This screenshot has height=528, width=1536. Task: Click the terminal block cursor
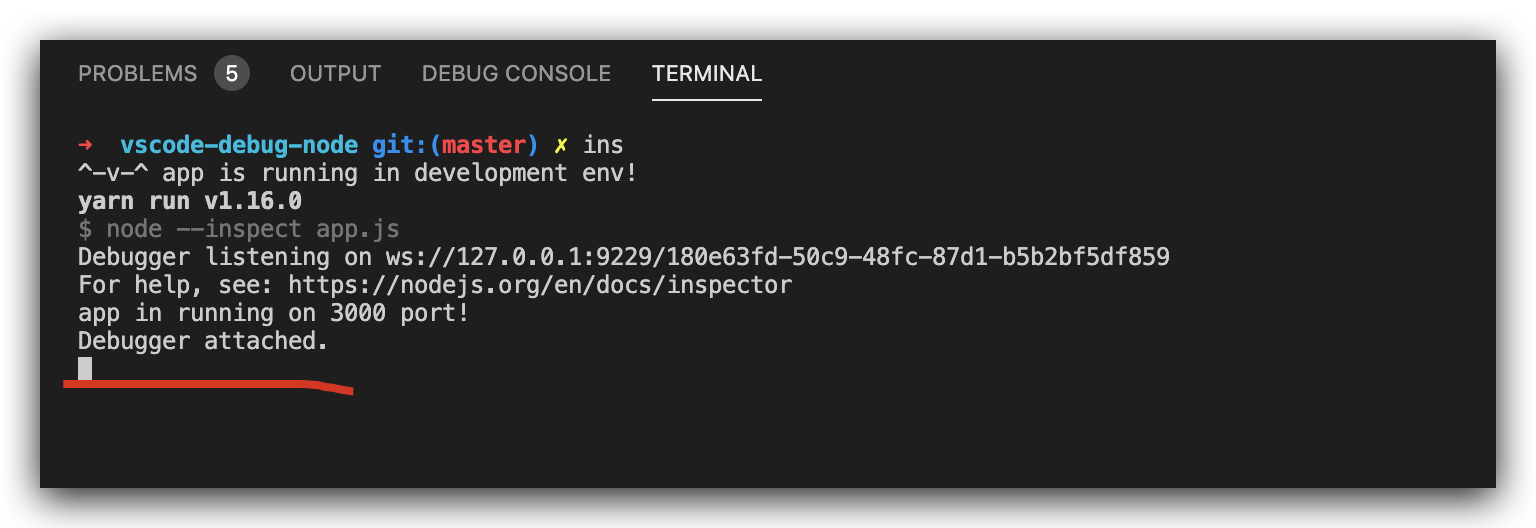click(85, 369)
